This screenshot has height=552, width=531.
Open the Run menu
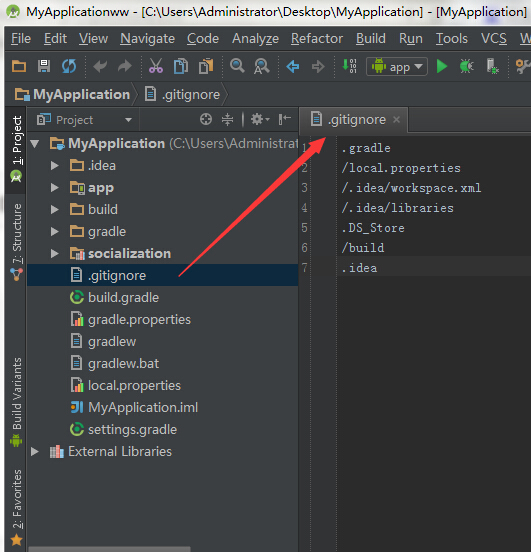tap(411, 38)
